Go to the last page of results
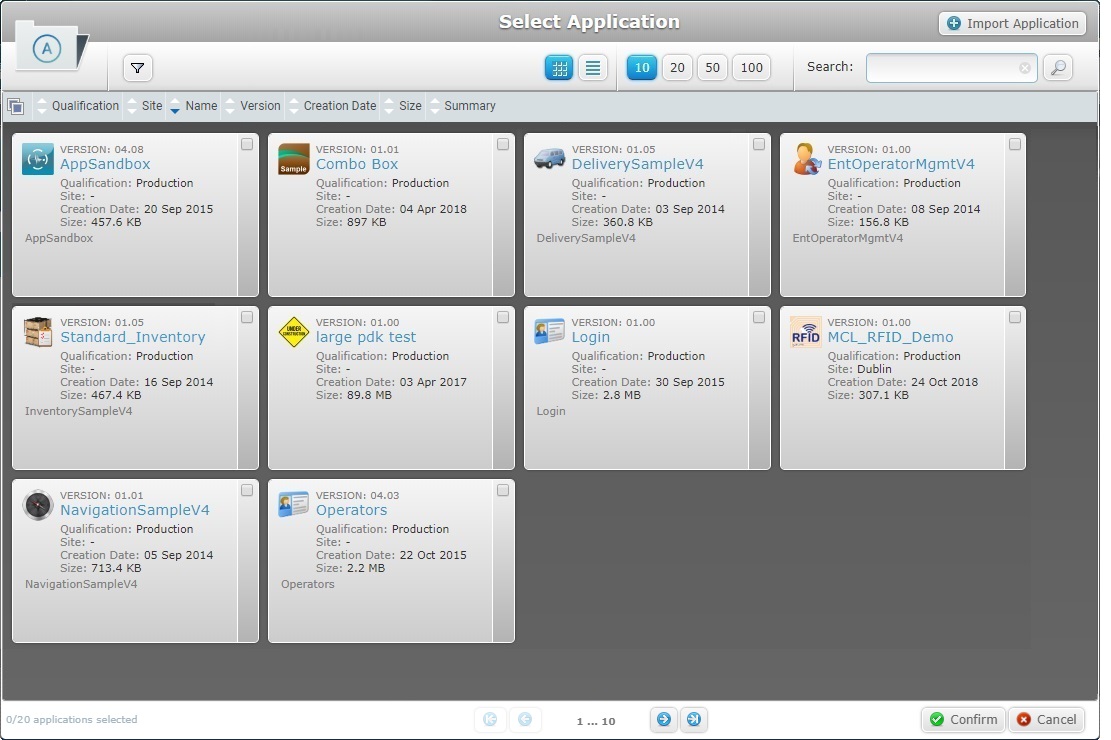The height and width of the screenshot is (740, 1111). [x=694, y=719]
